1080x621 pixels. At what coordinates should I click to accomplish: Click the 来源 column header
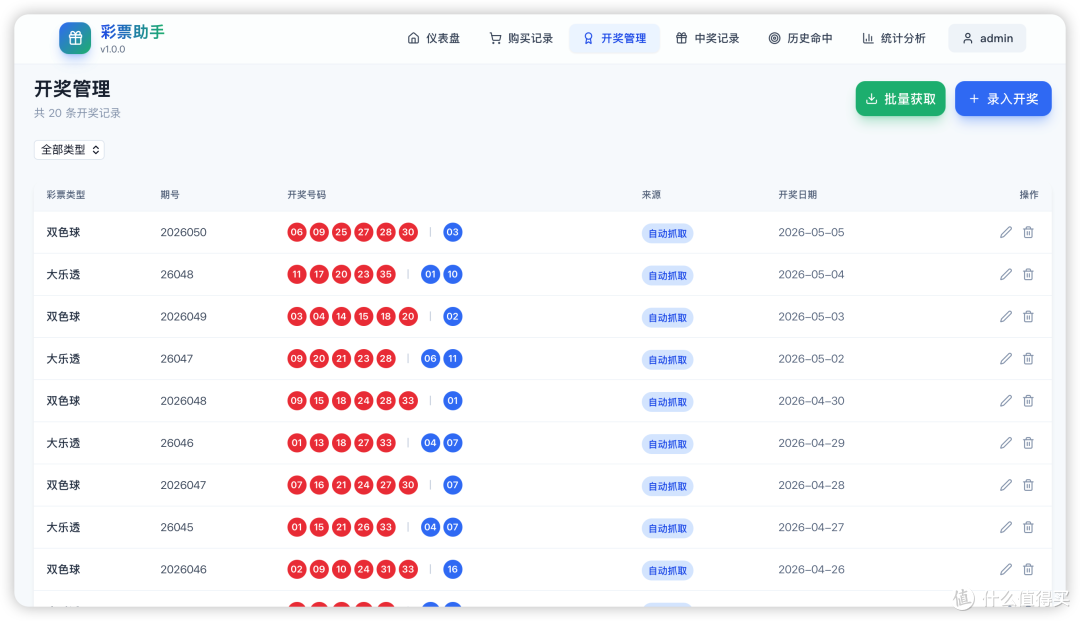651,195
